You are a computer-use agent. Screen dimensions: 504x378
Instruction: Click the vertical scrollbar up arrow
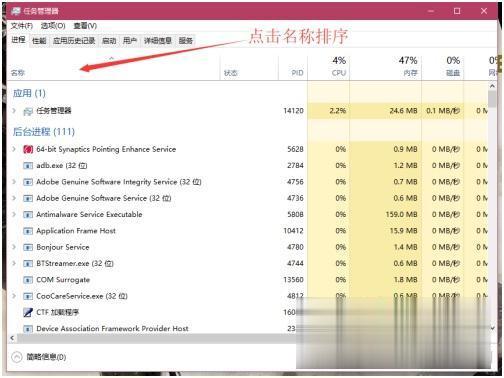[492, 86]
